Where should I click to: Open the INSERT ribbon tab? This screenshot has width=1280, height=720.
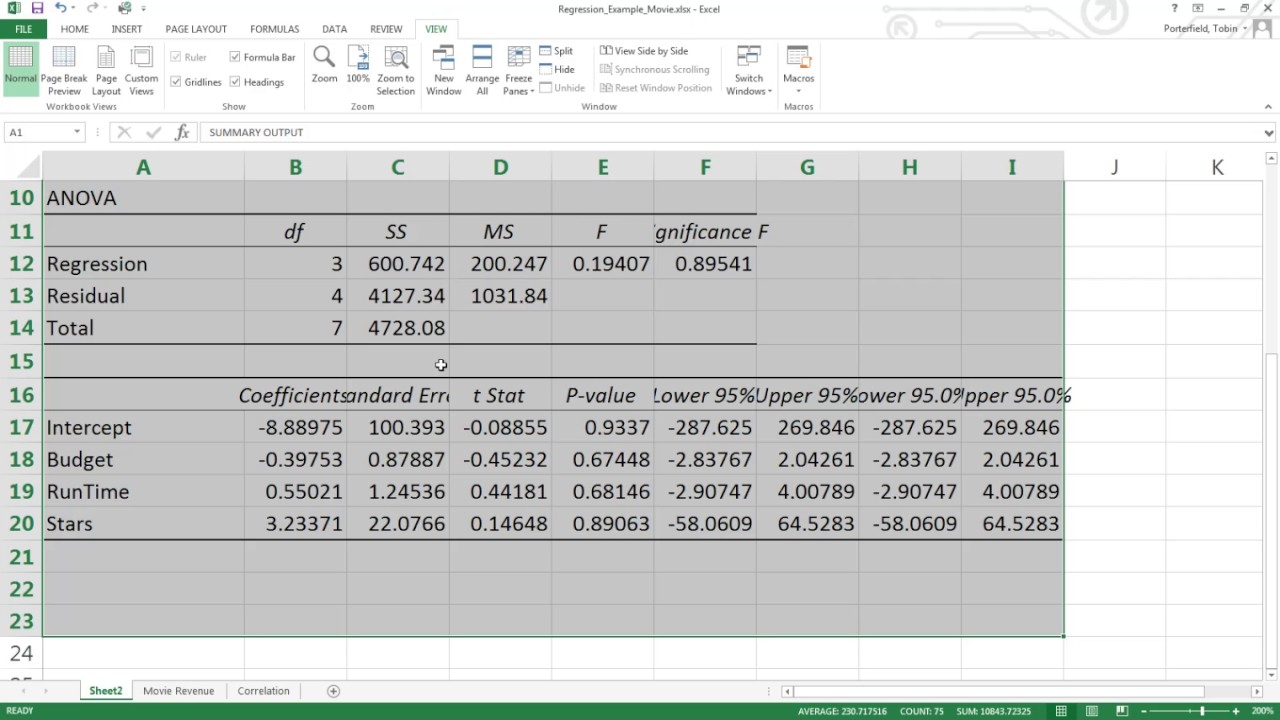pos(126,29)
